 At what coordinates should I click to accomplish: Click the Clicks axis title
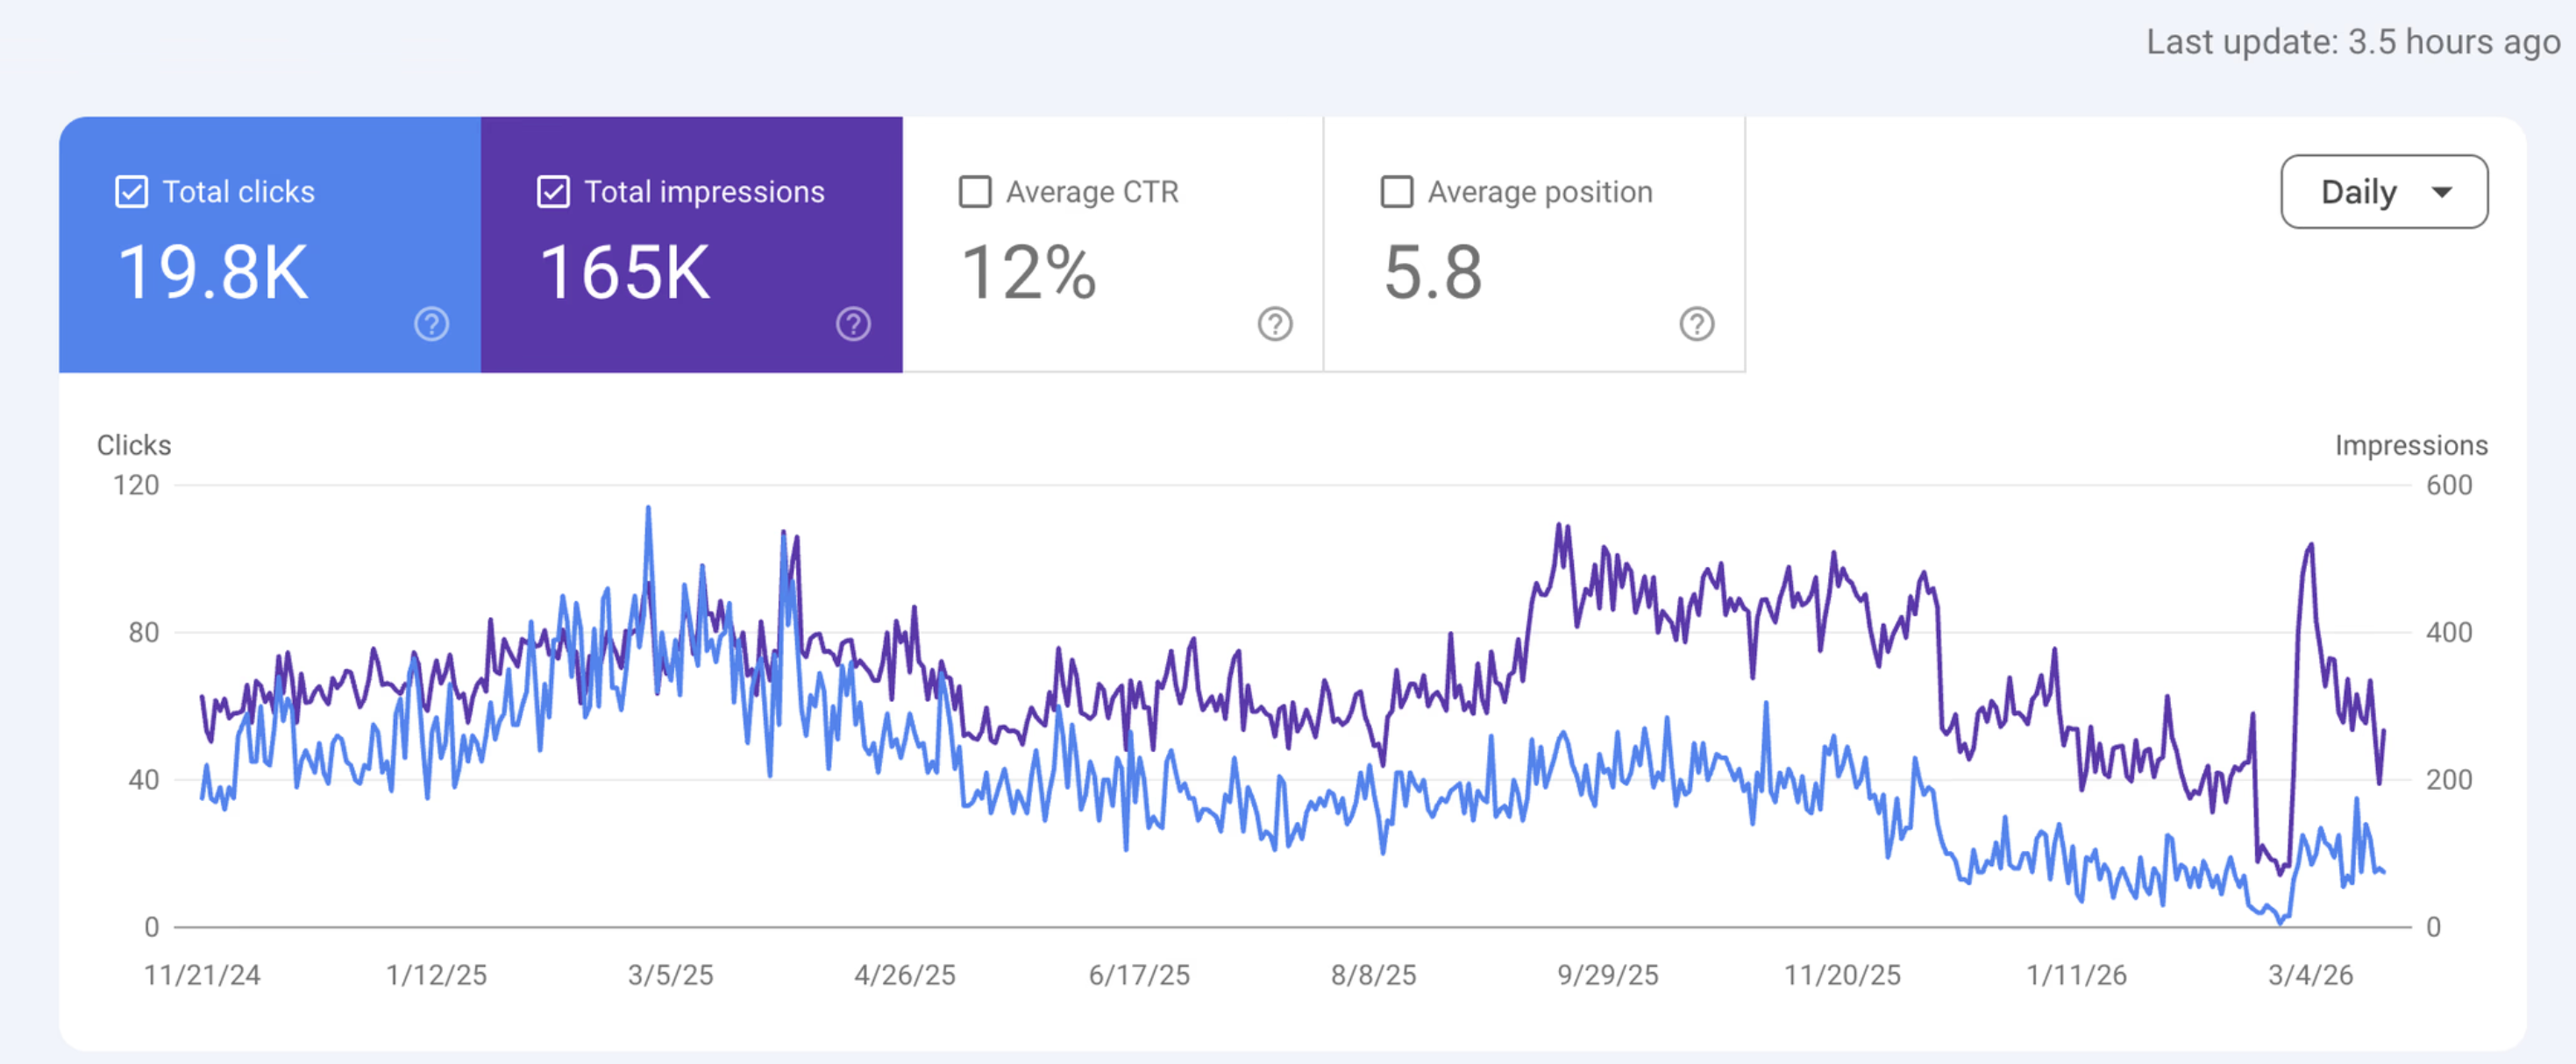(134, 445)
